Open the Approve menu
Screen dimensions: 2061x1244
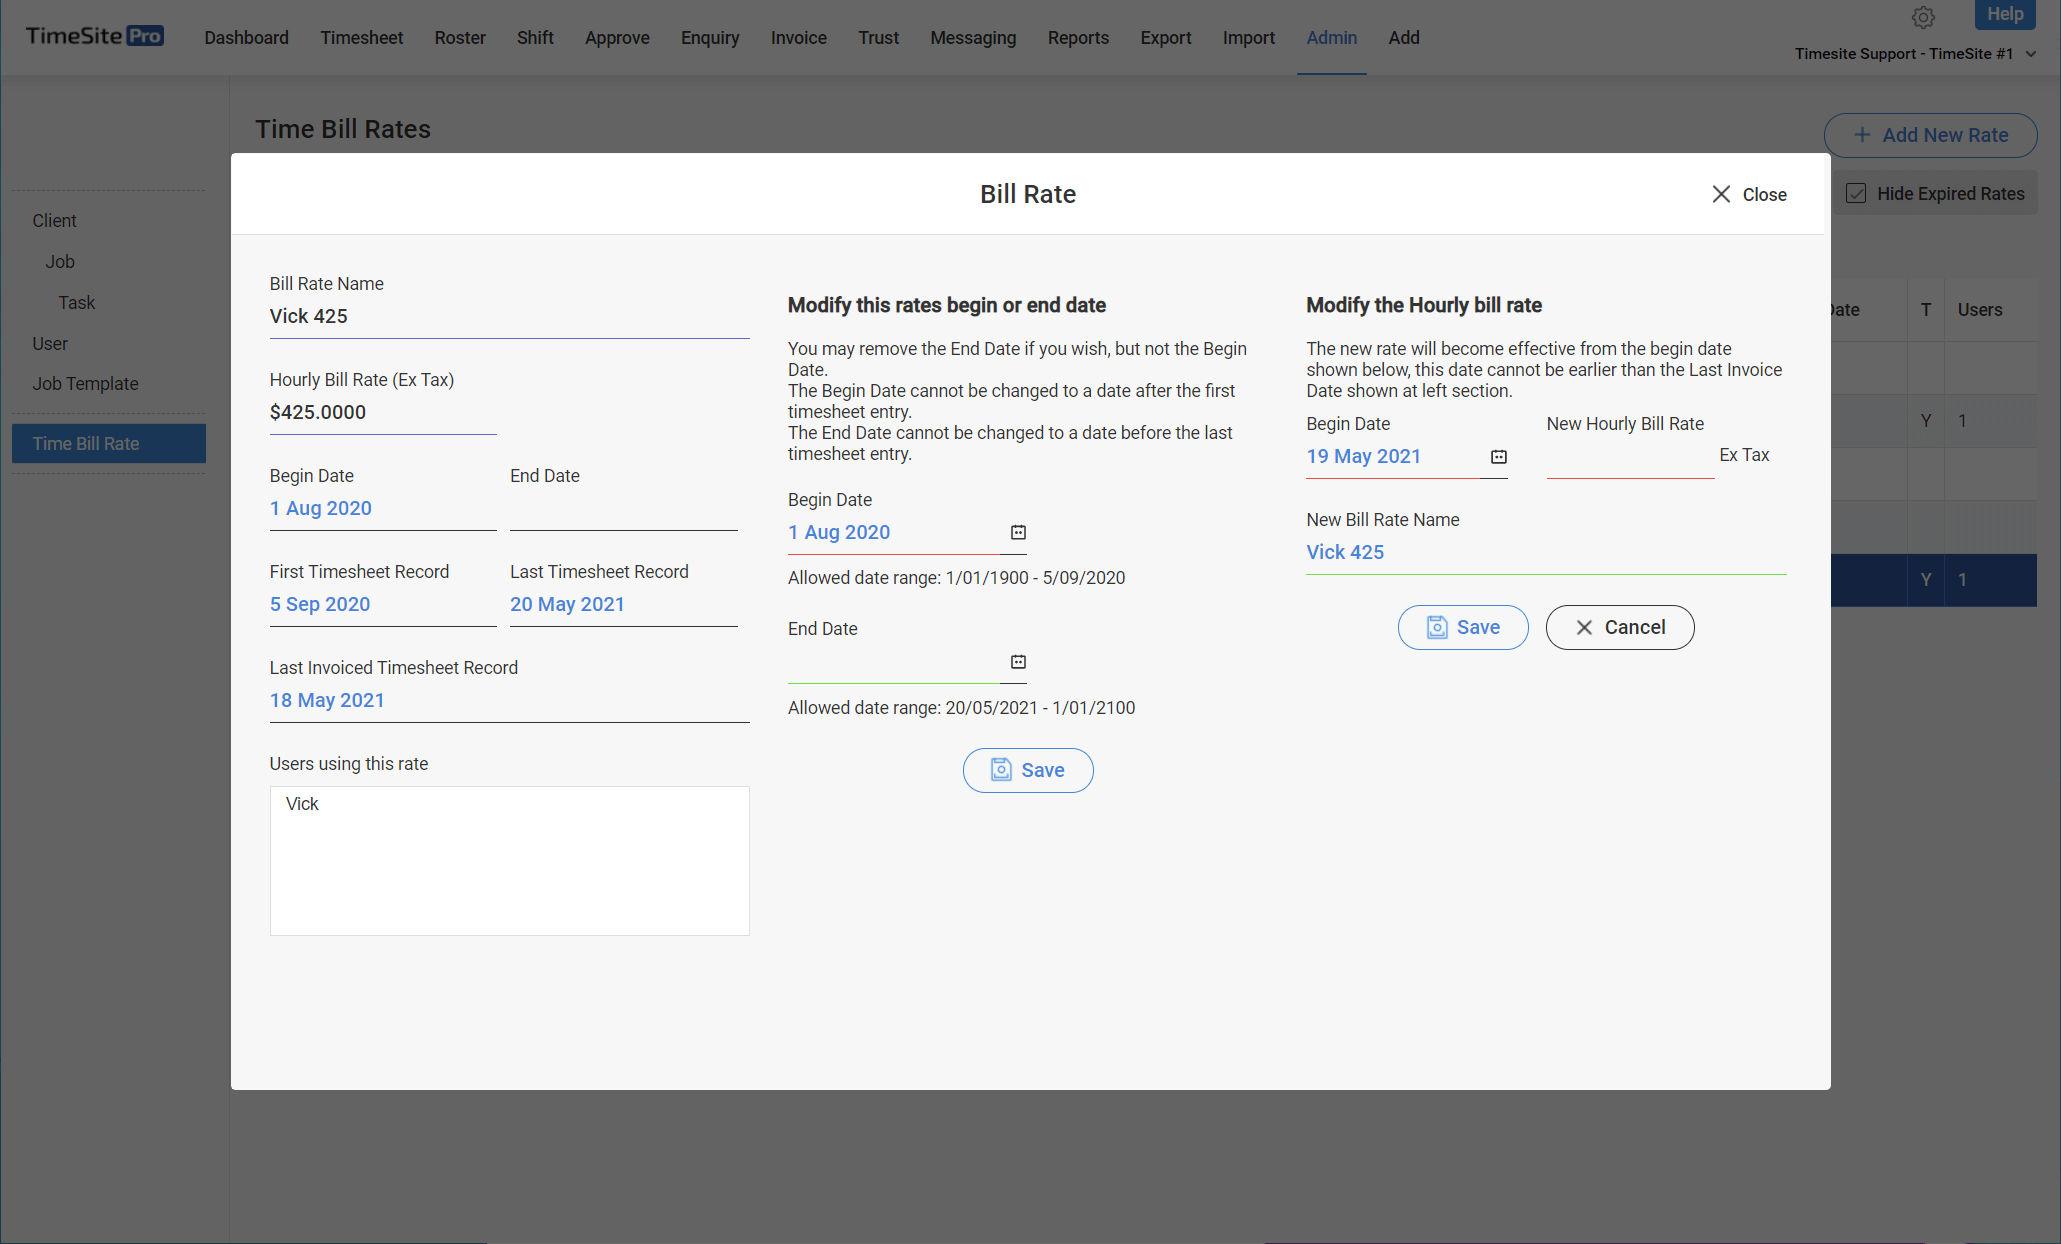tap(617, 37)
